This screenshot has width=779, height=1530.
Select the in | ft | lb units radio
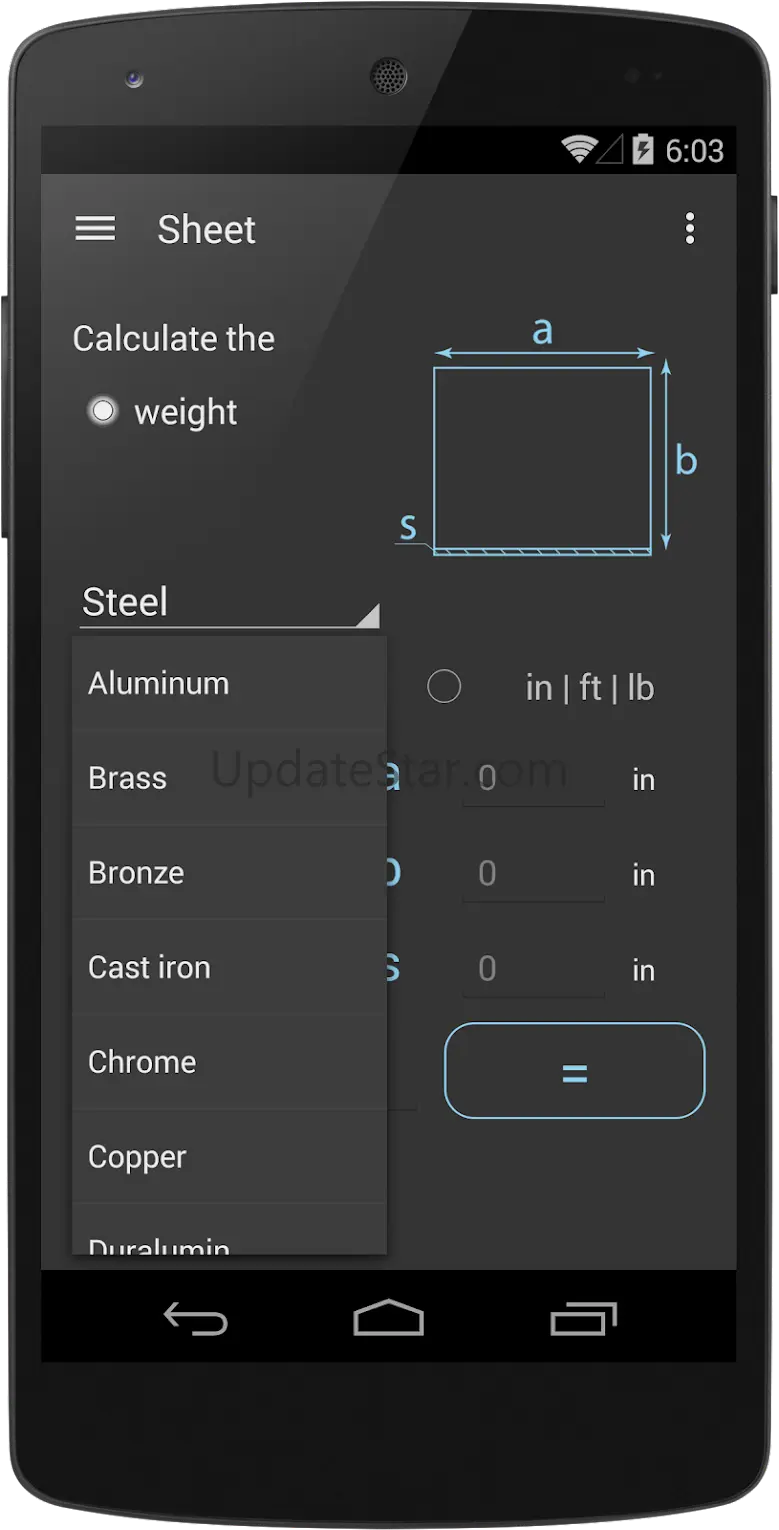[x=444, y=687]
